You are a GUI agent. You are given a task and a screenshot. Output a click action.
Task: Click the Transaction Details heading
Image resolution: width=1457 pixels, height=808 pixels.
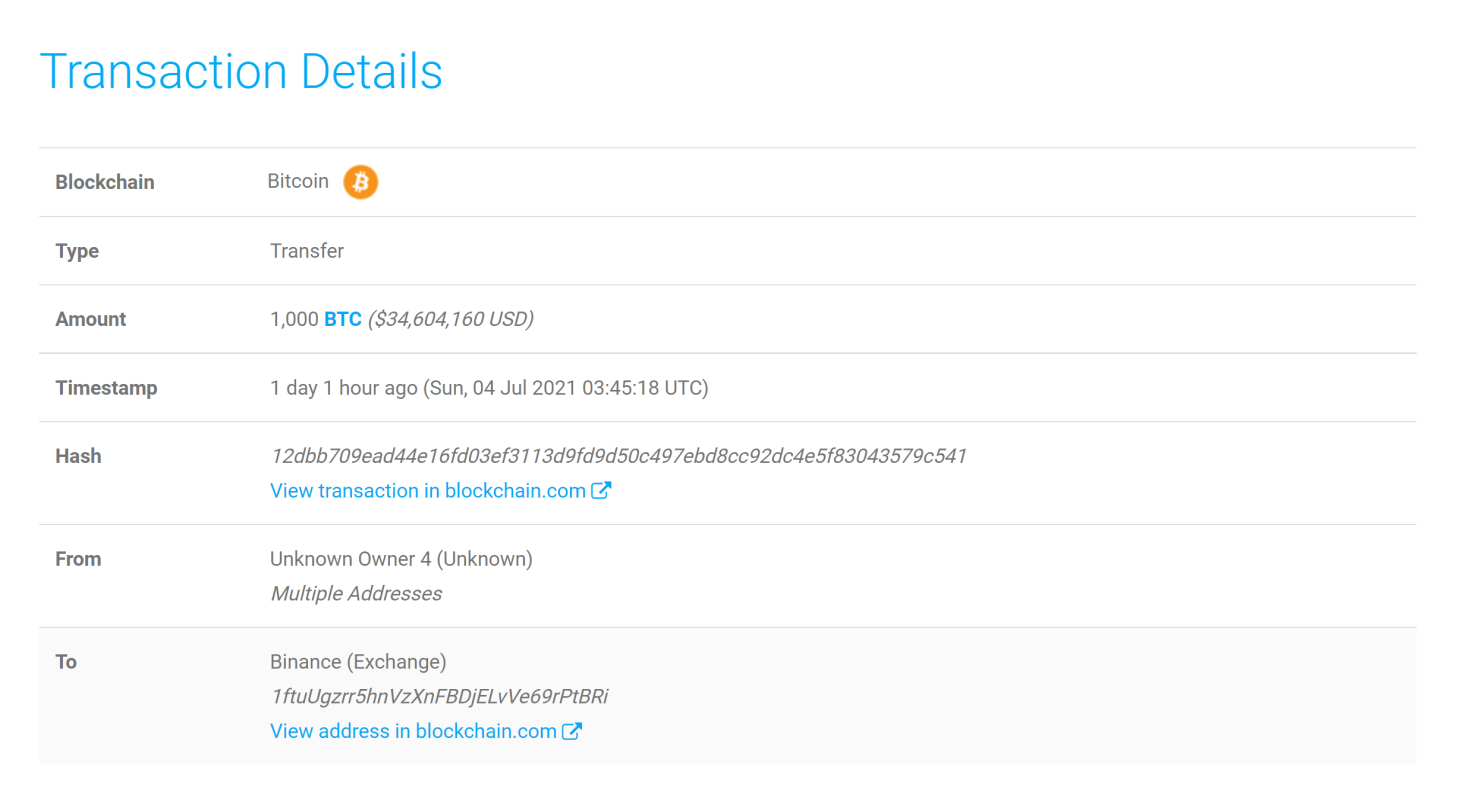(241, 72)
